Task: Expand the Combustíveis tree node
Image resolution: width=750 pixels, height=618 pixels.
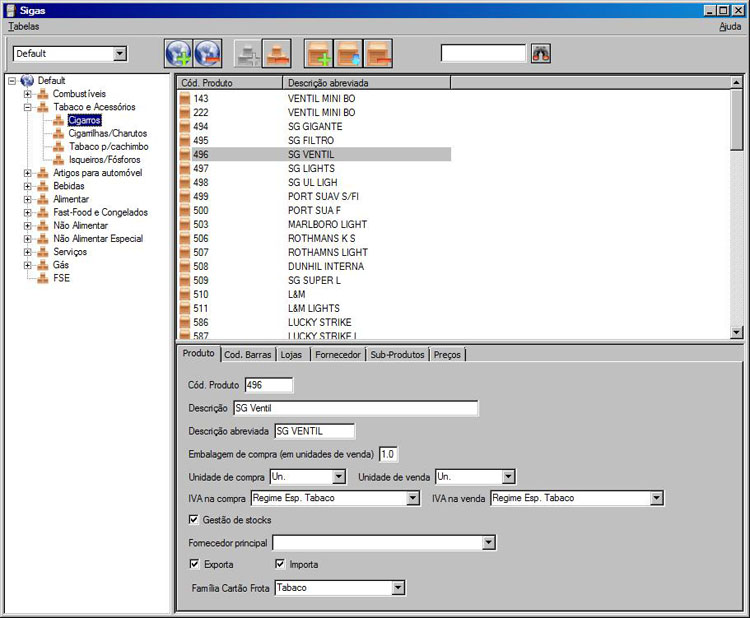Action: point(28,94)
